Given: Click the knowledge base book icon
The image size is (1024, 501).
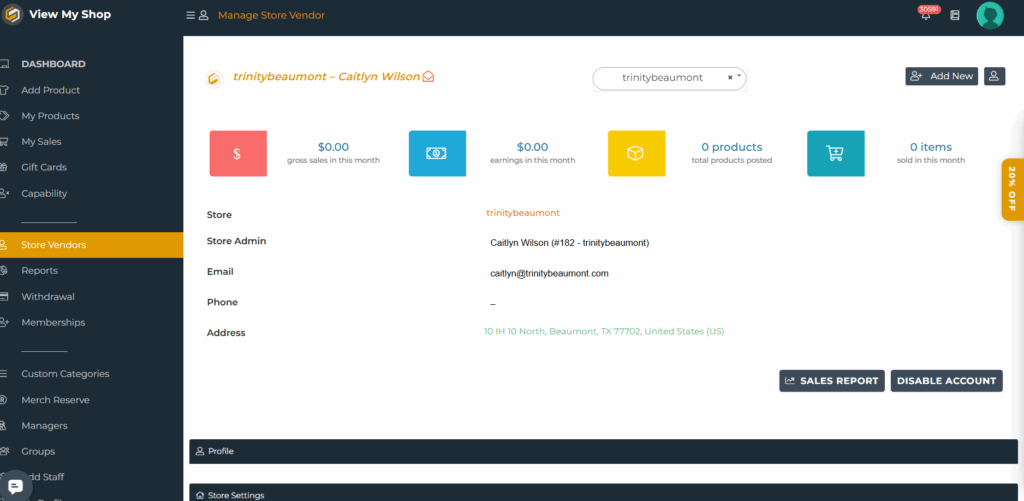Looking at the screenshot, I should 955,16.
